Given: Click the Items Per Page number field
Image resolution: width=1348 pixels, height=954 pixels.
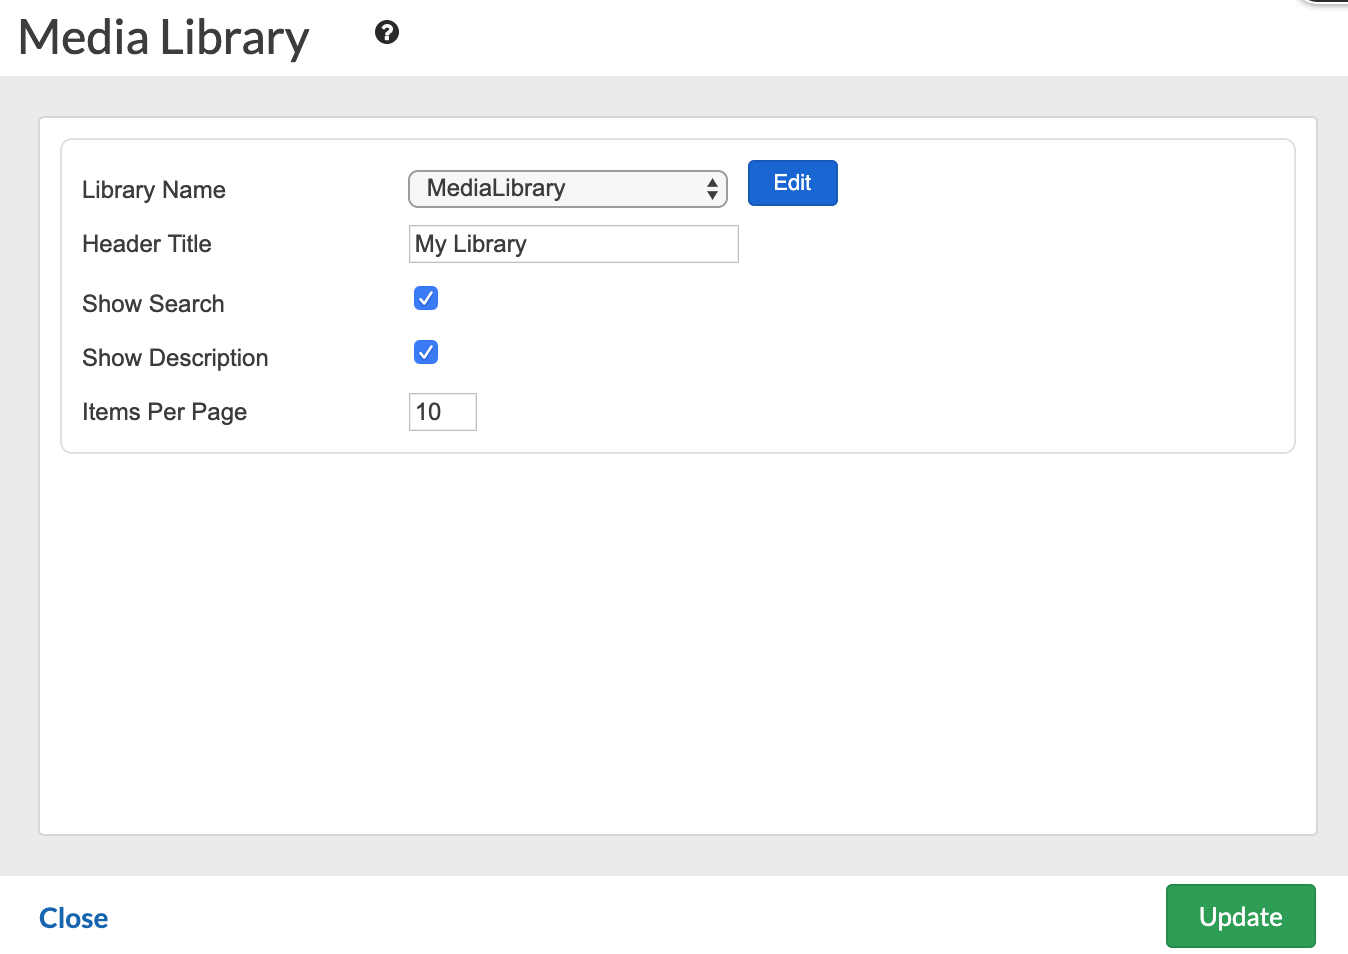Looking at the screenshot, I should (442, 412).
